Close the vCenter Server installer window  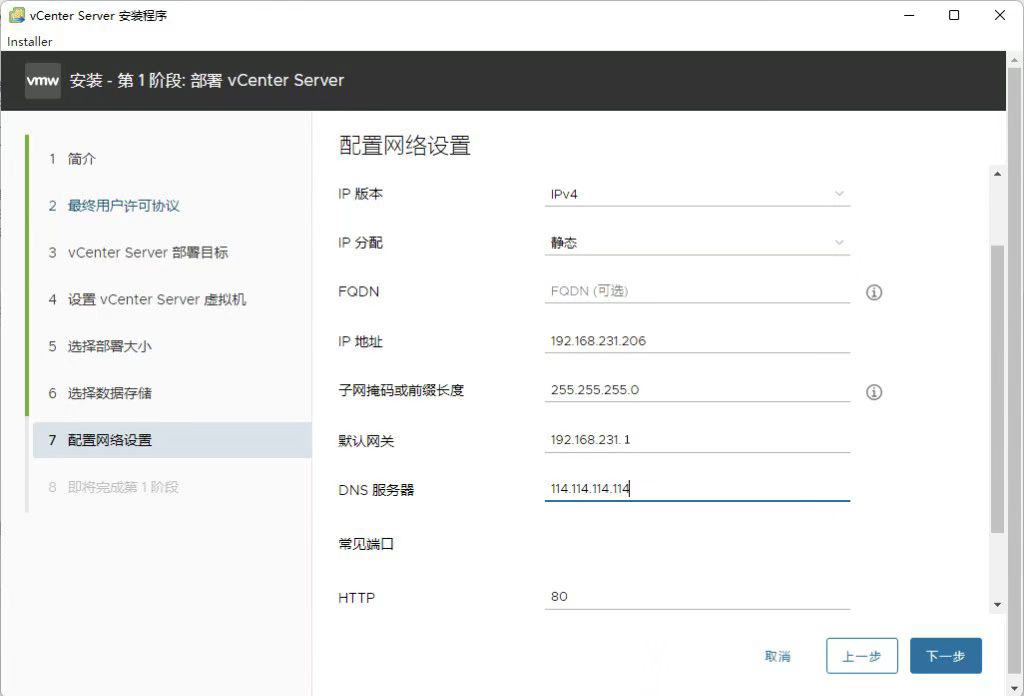1000,15
